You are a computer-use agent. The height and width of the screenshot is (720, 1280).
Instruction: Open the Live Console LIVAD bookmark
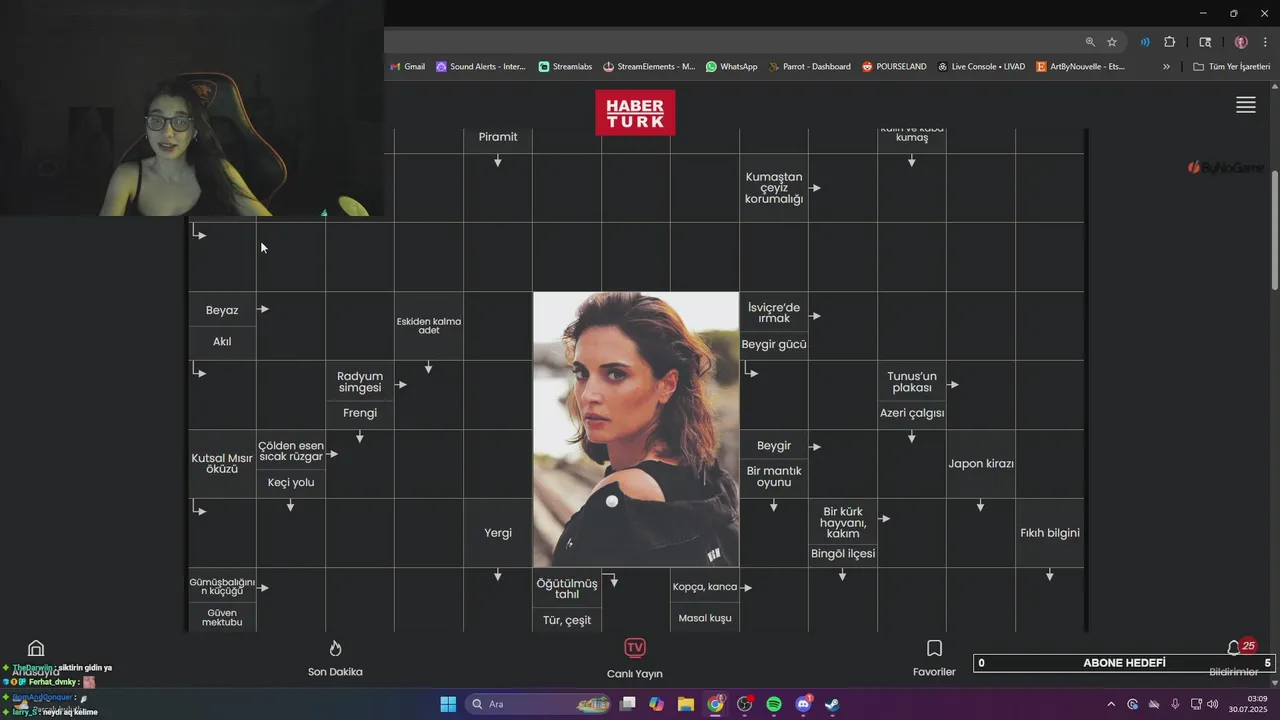981,67
